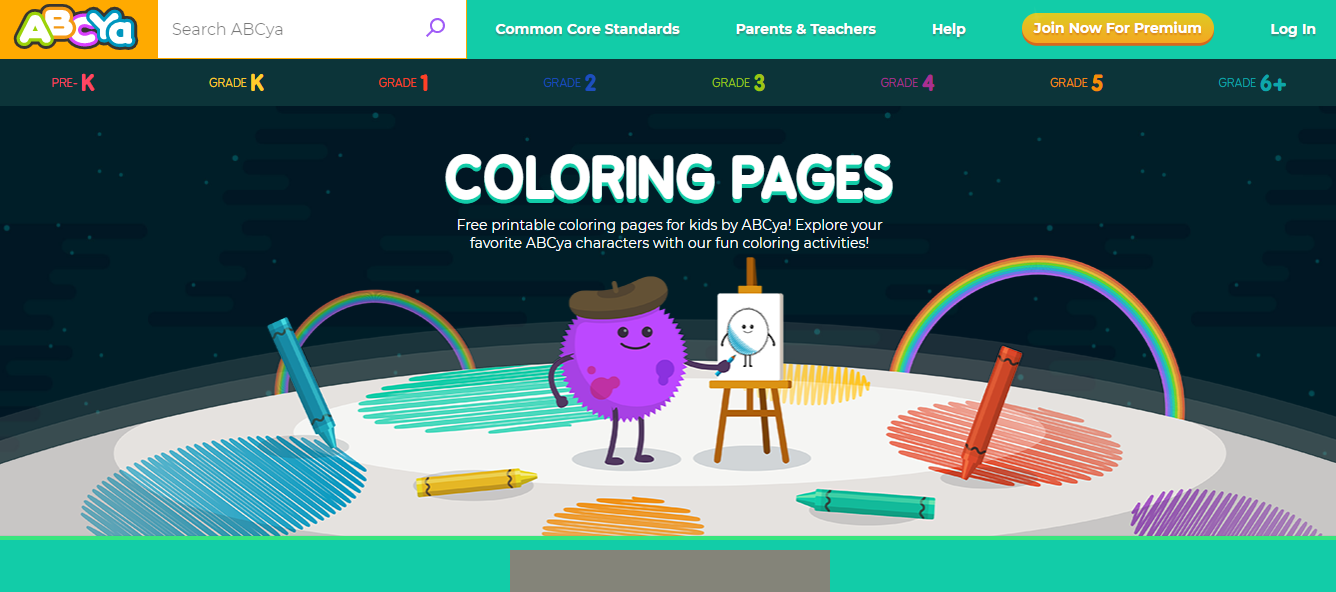
Task: Click Join Now For Premium button
Action: click(1117, 28)
